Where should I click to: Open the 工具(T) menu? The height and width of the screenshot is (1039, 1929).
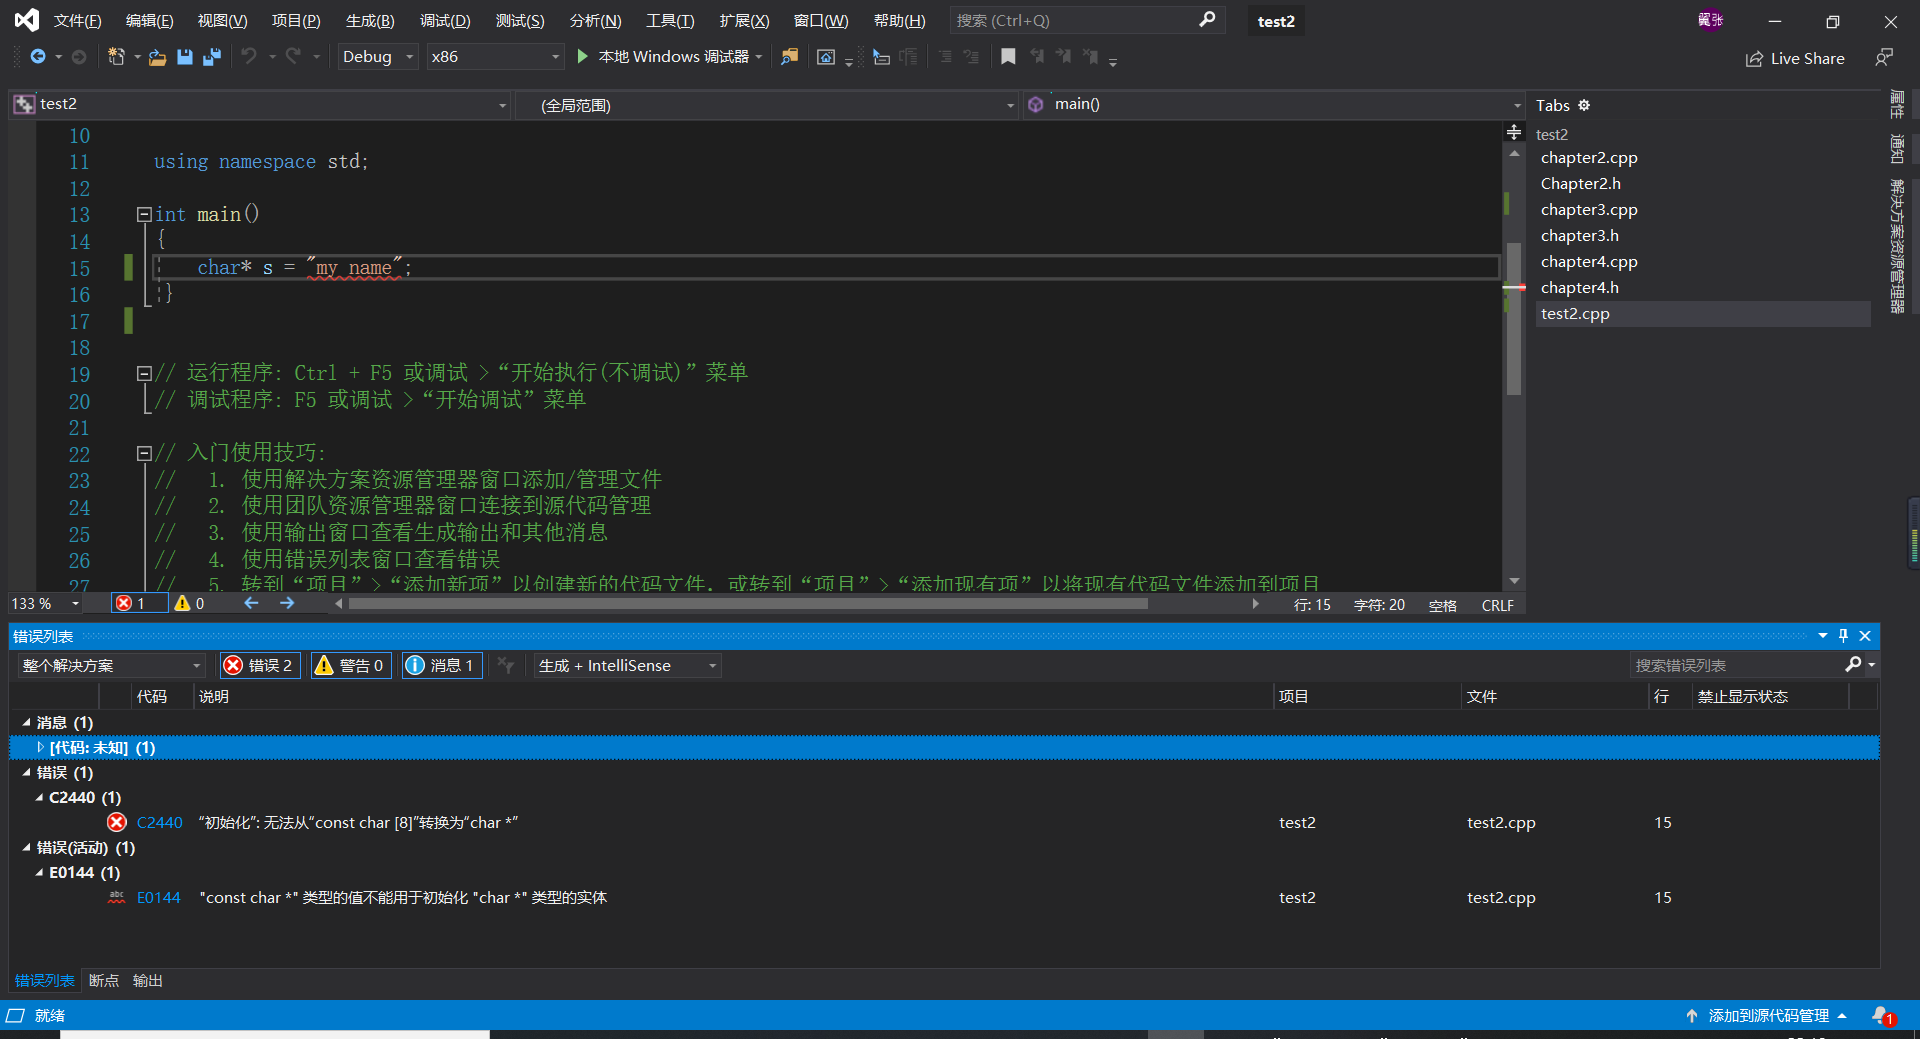click(670, 21)
